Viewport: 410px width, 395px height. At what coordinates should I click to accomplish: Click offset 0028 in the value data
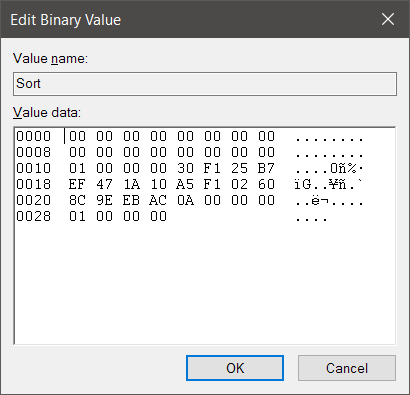tap(34, 216)
